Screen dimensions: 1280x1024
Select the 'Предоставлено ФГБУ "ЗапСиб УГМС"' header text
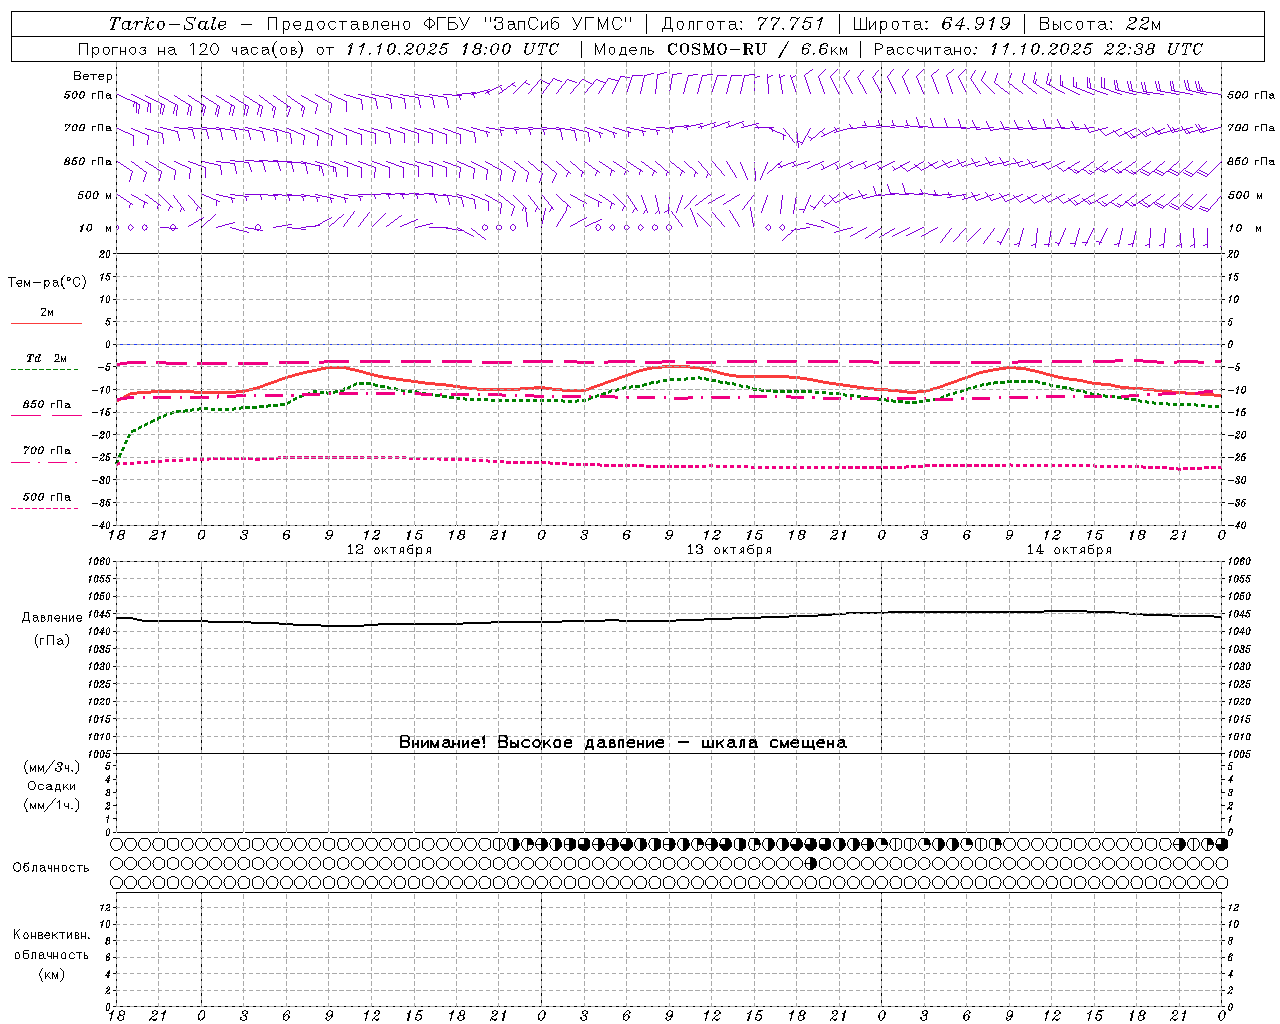[449, 24]
